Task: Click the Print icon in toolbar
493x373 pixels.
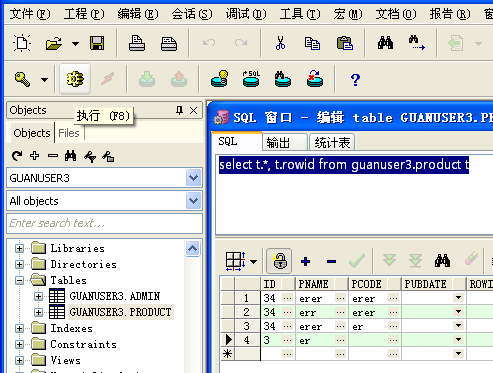Action: (x=137, y=43)
